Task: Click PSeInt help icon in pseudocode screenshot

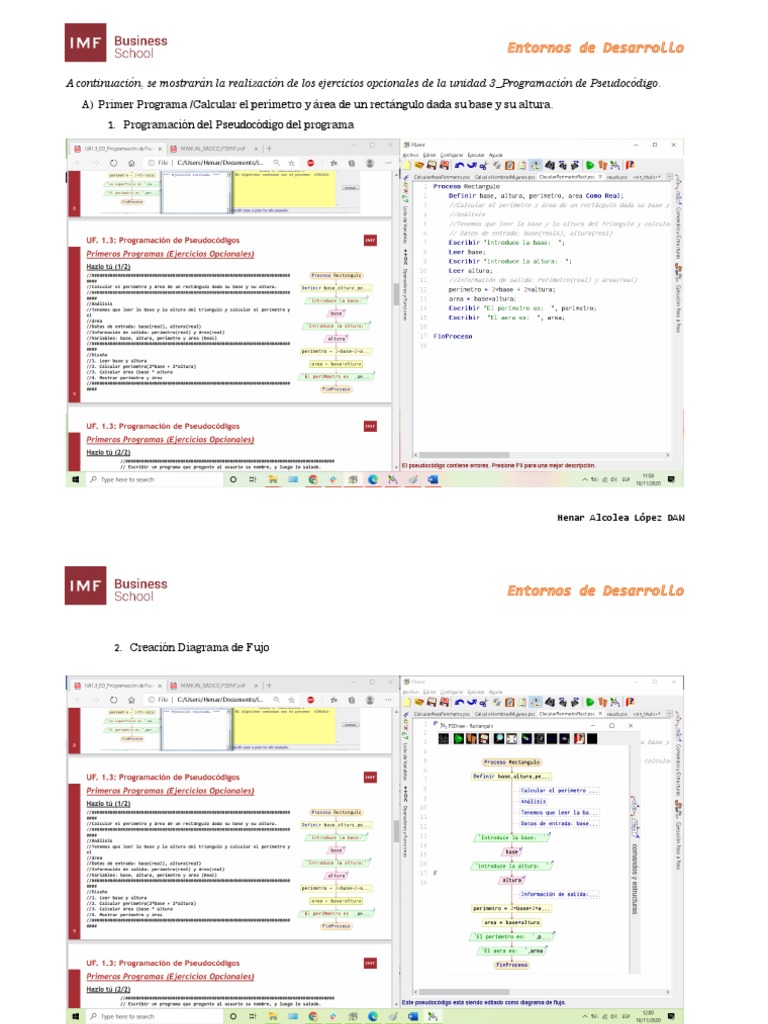Action: click(x=630, y=165)
